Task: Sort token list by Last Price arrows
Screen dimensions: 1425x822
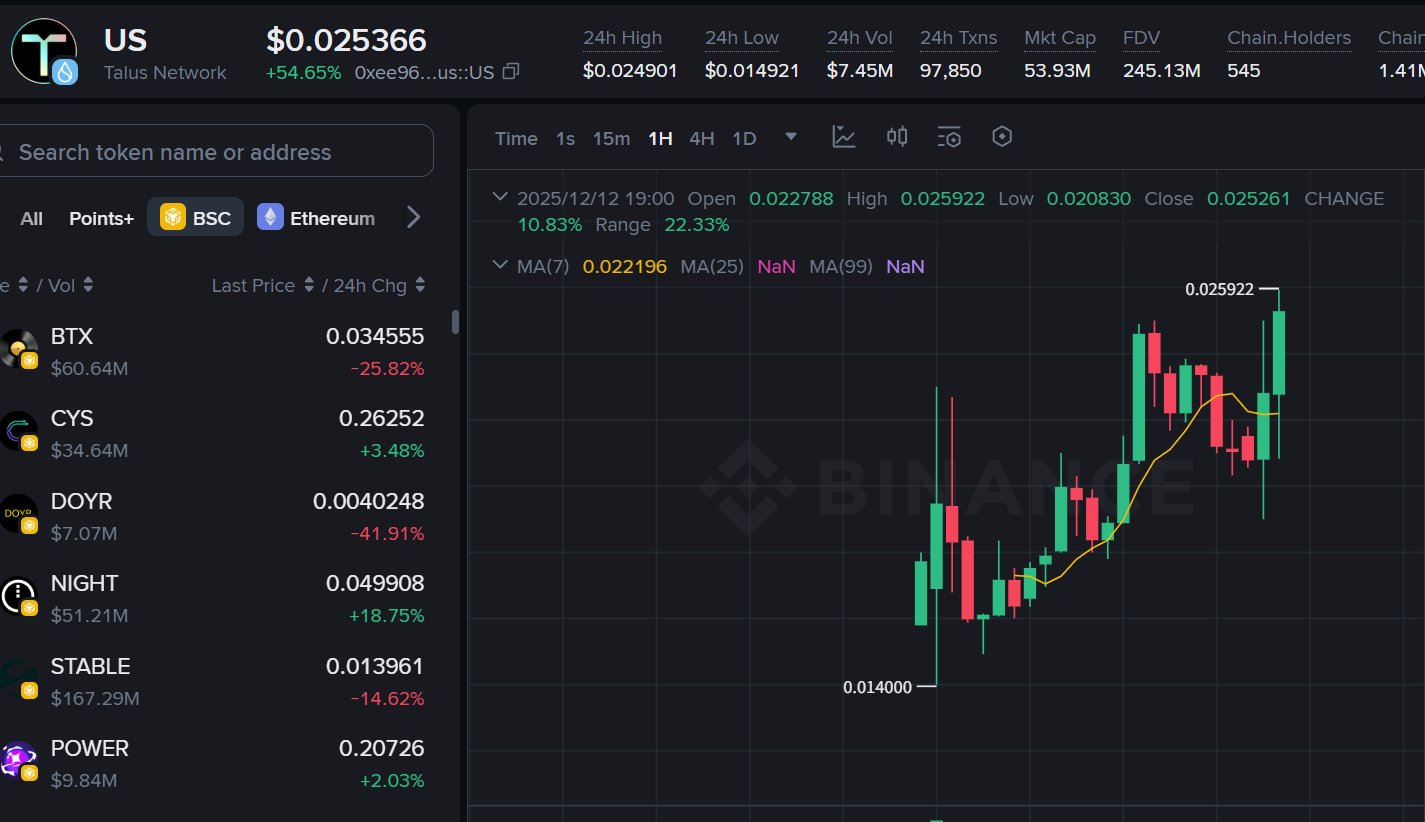Action: pyautogui.click(x=309, y=285)
